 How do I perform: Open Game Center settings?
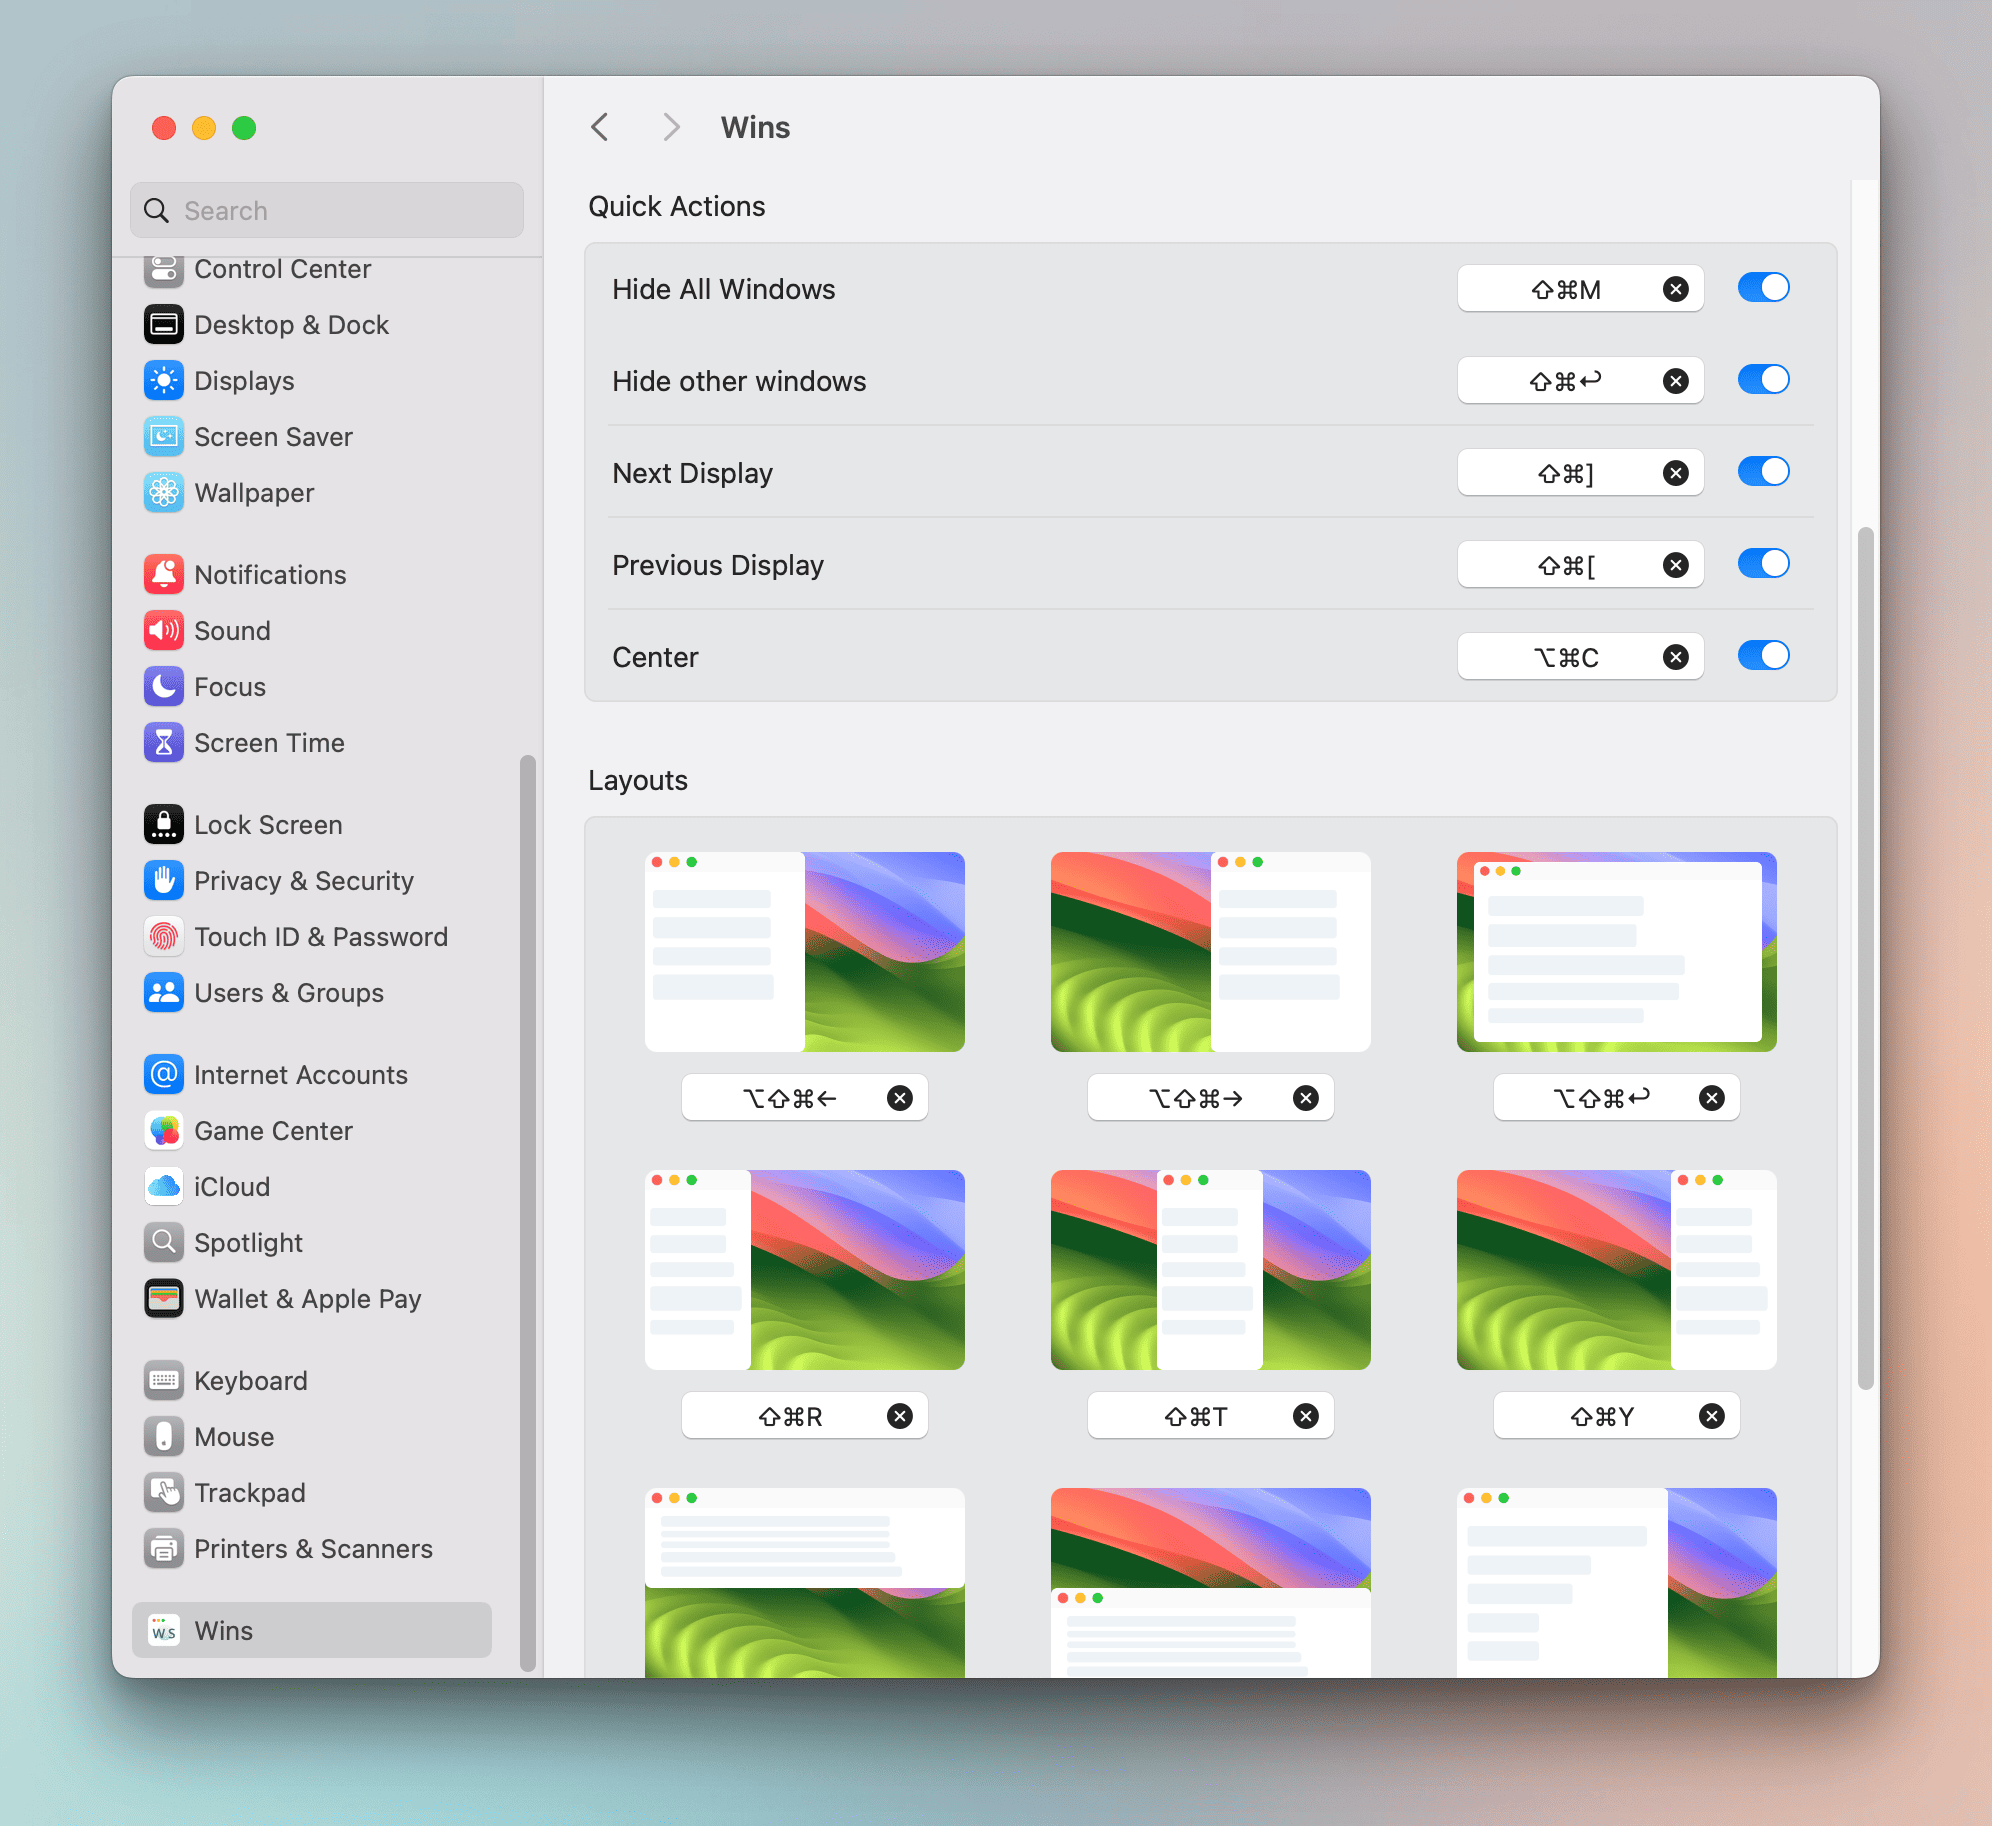coord(273,1131)
